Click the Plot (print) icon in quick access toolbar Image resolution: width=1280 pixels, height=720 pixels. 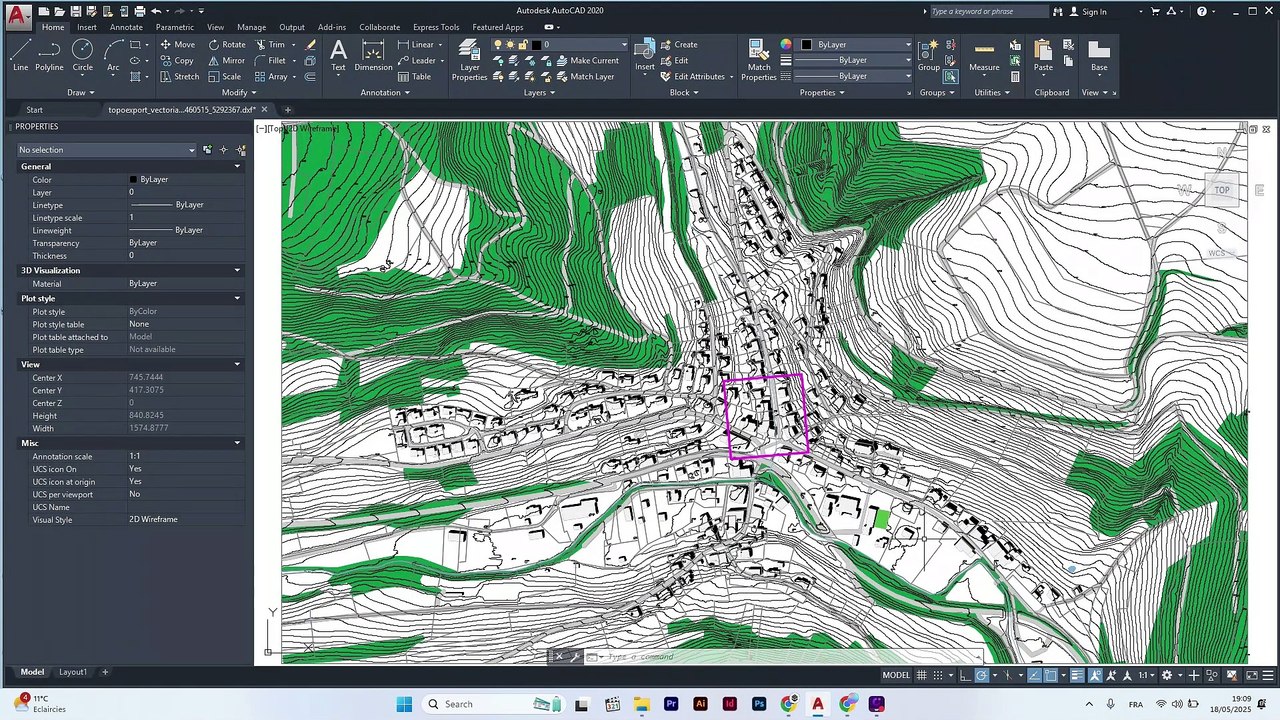[x=140, y=11]
